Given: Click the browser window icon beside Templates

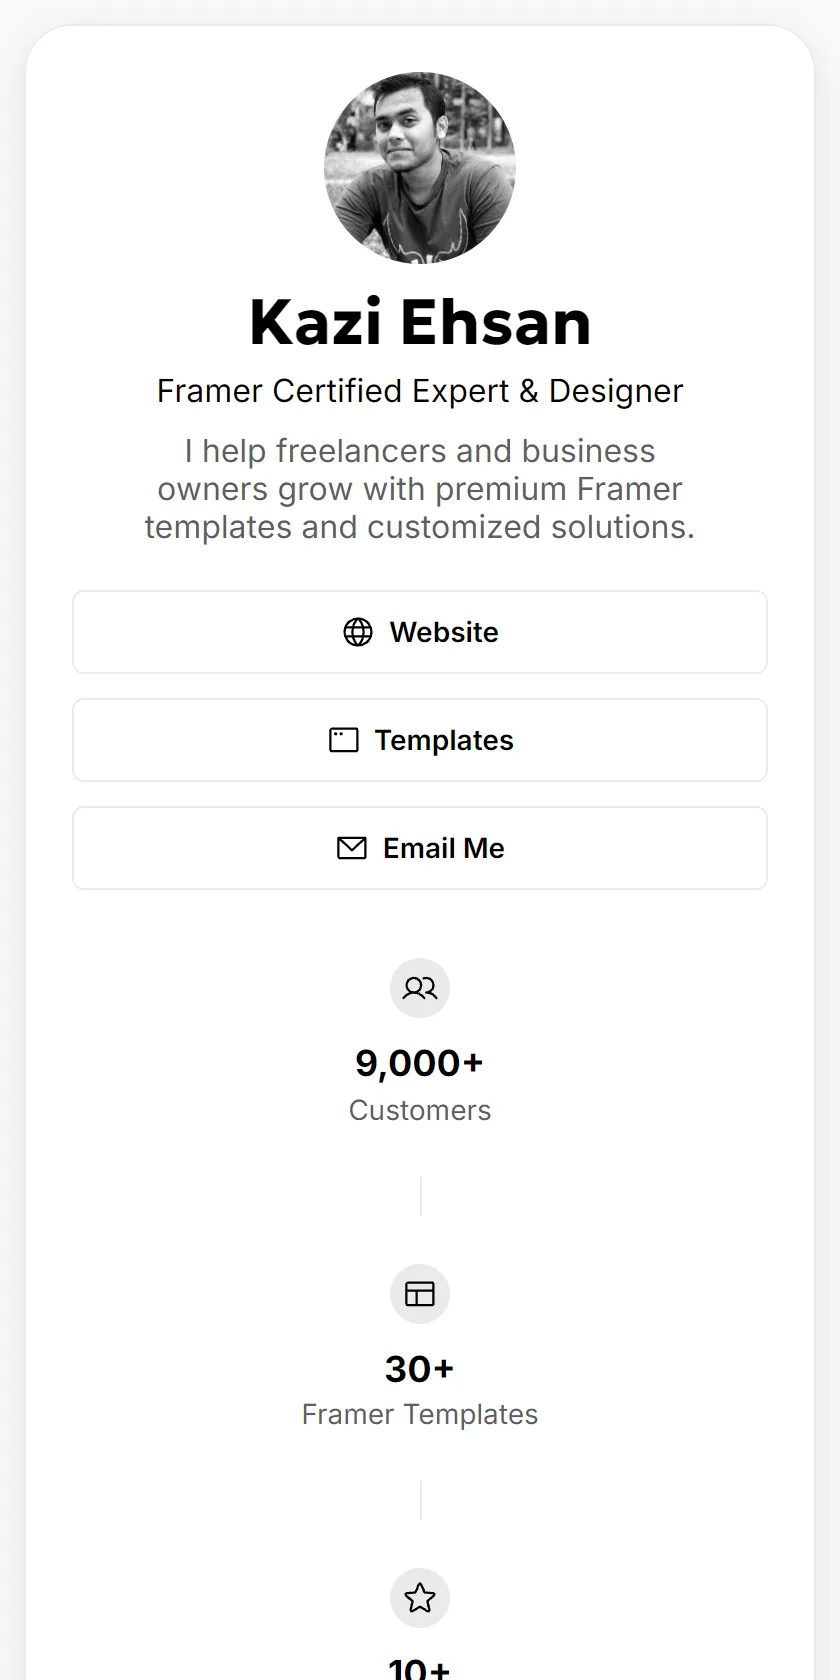Looking at the screenshot, I should tap(343, 740).
